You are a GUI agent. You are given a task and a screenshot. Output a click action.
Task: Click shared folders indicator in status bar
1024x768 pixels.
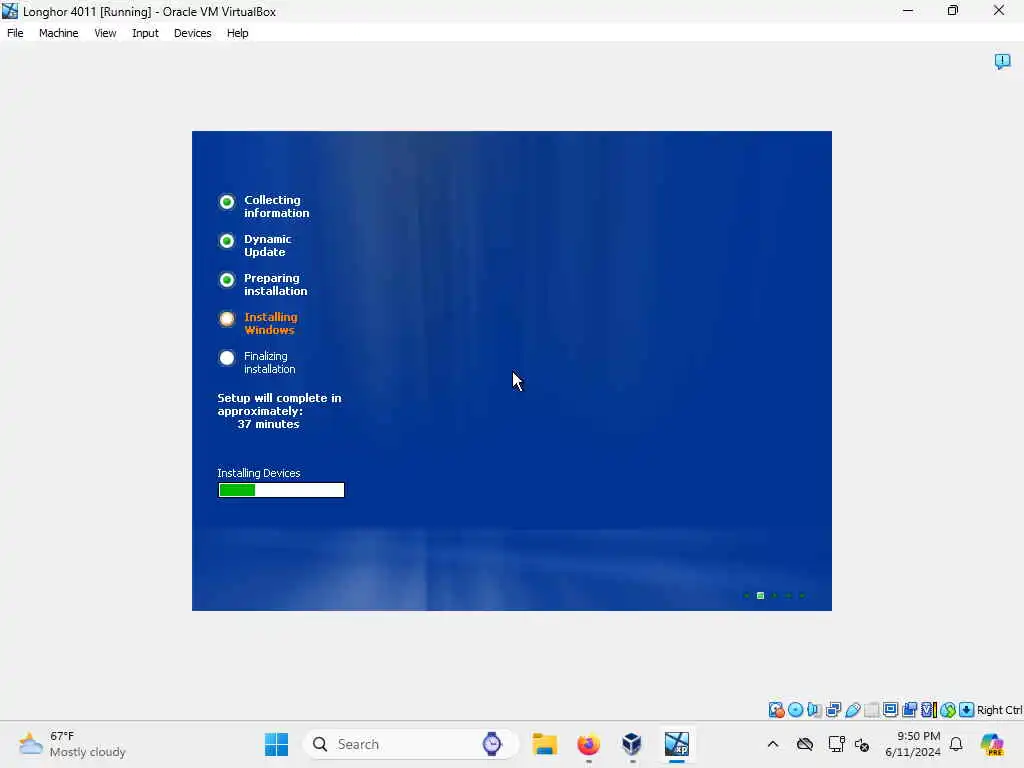[x=871, y=710]
